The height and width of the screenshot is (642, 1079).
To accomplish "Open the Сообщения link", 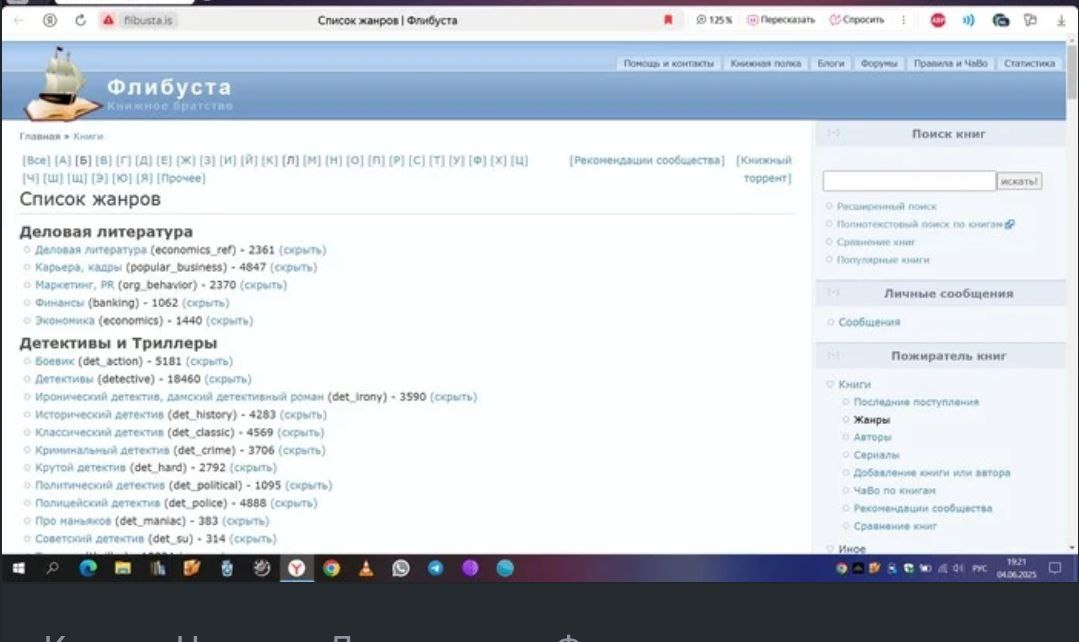I will 869,322.
